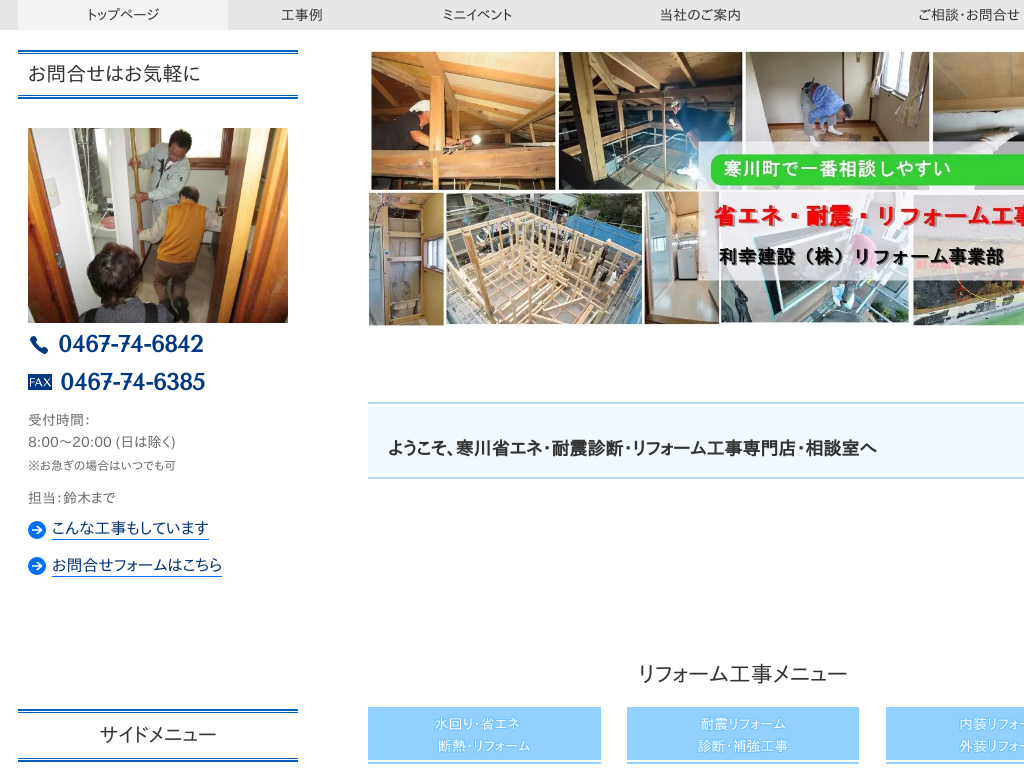The image size is (1024, 768).
Task: Follow the お問合せフォームはこちら link
Action: (x=137, y=565)
